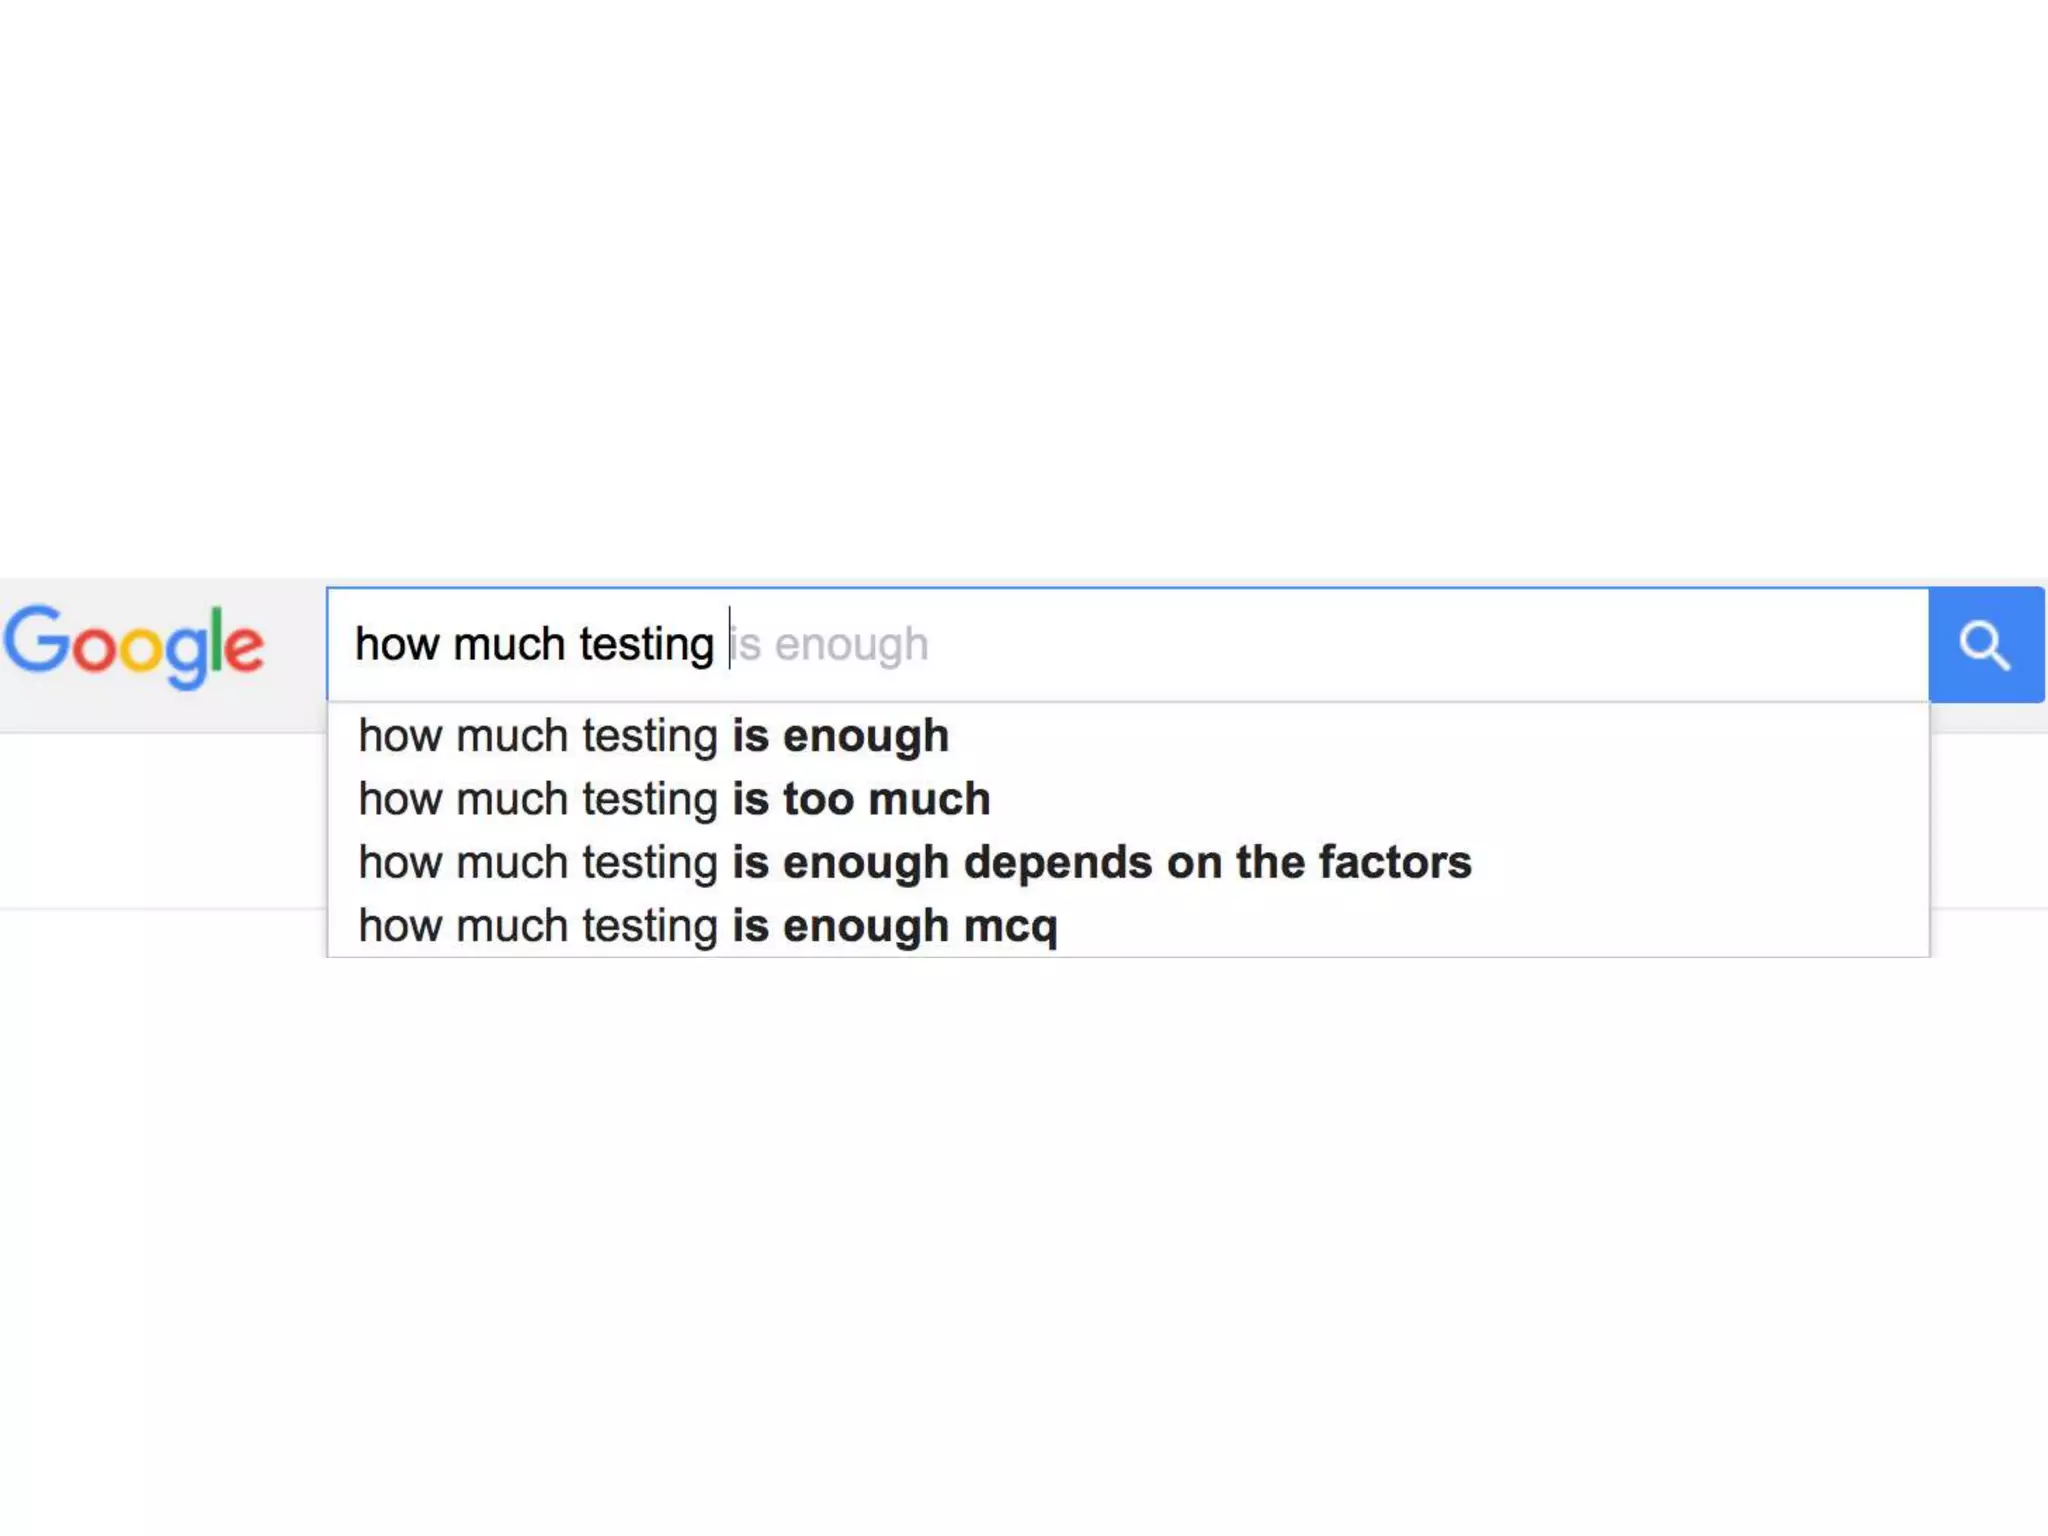
Task: Click the bold "too much" text in suggestions
Action: pyautogui.click(x=886, y=799)
